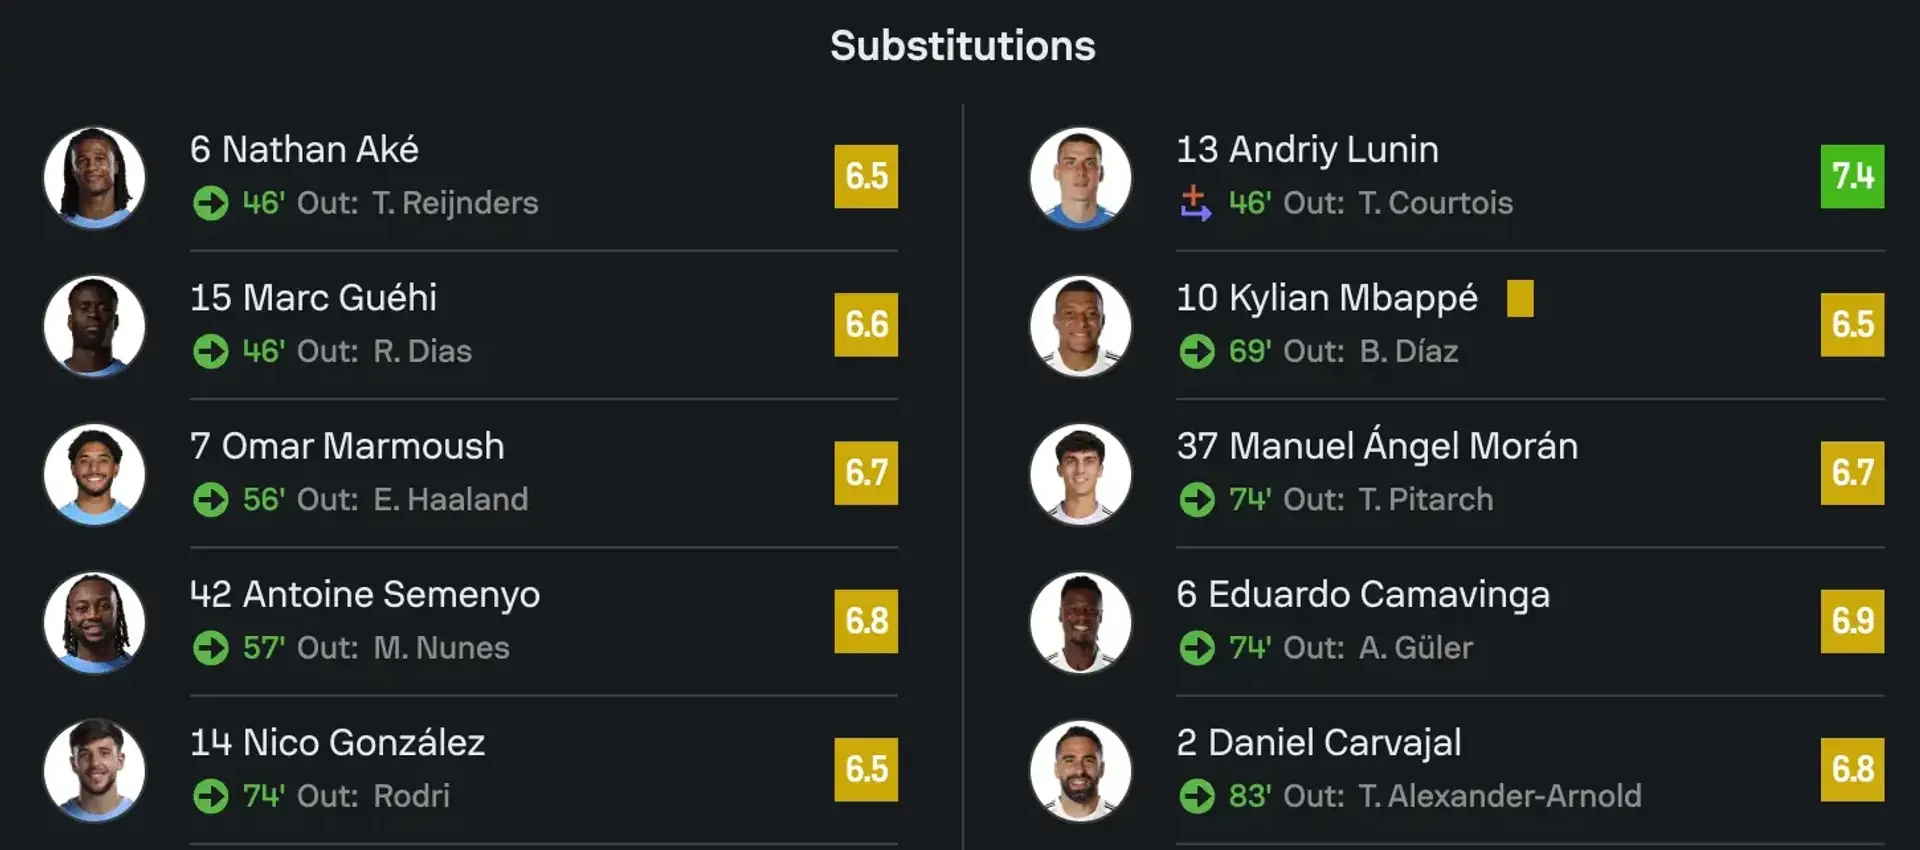Click Kylian Mbappé's yellow card icon
The height and width of the screenshot is (850, 1920).
point(1519,298)
